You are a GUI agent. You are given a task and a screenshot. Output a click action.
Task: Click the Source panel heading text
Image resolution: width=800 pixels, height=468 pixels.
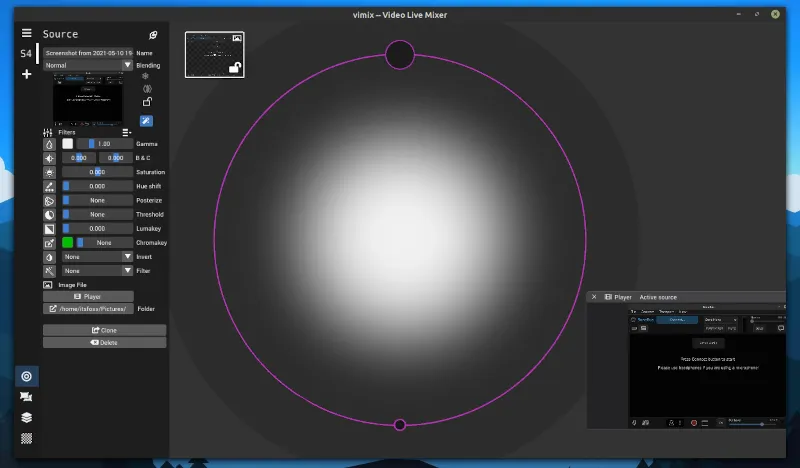(x=60, y=34)
